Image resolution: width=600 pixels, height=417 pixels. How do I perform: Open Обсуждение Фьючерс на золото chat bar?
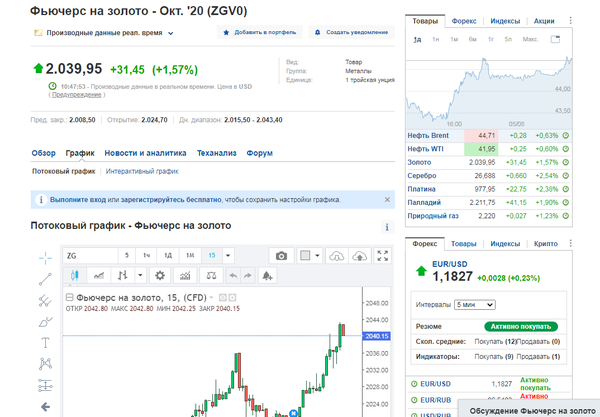[x=529, y=409]
